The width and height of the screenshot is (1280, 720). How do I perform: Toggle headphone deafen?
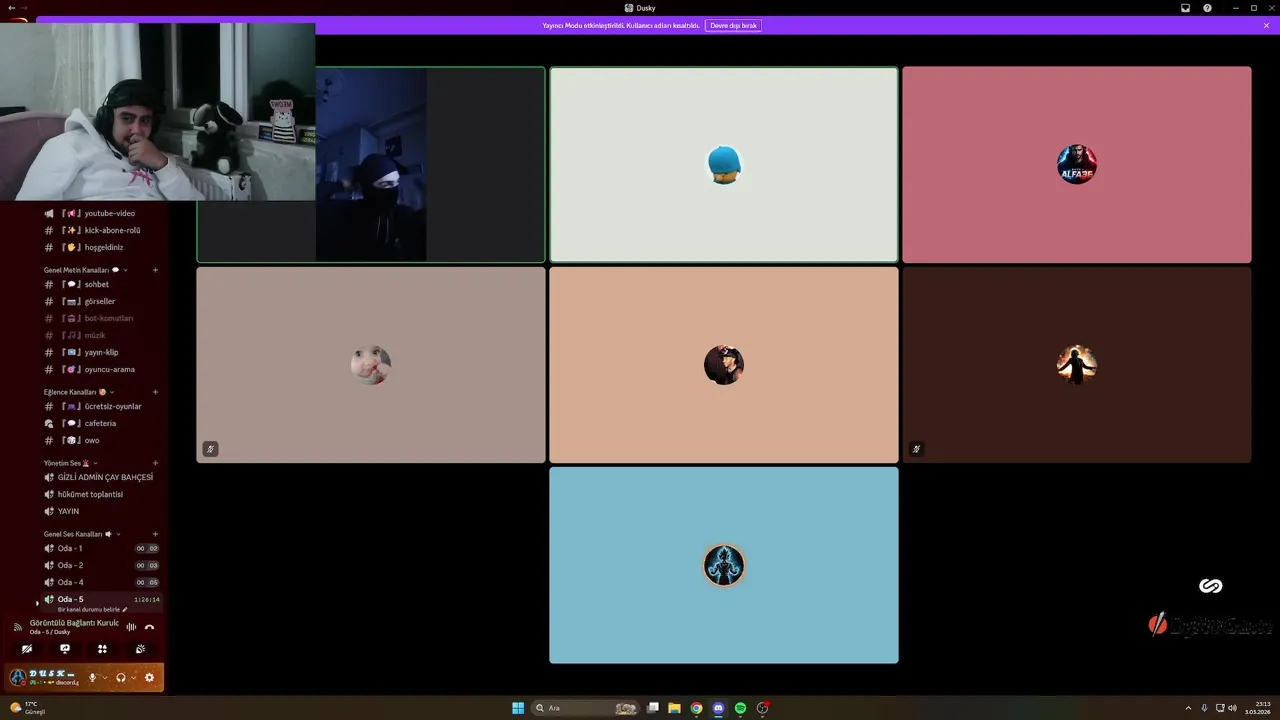point(121,677)
